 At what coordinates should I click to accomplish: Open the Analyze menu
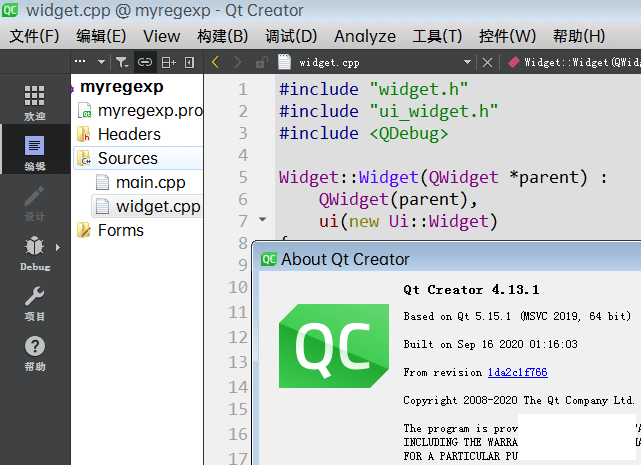pos(365,36)
